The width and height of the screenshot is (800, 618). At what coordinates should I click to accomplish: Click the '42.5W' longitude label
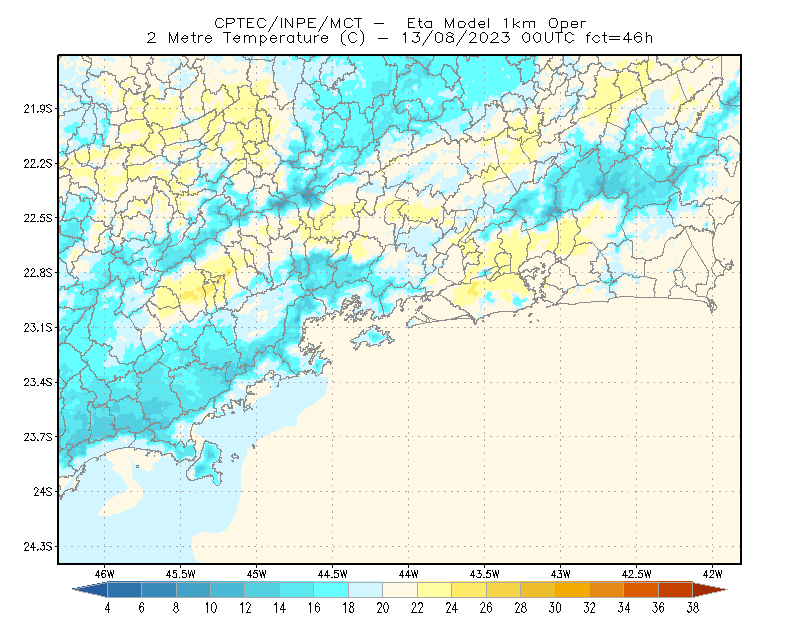pyautogui.click(x=637, y=574)
